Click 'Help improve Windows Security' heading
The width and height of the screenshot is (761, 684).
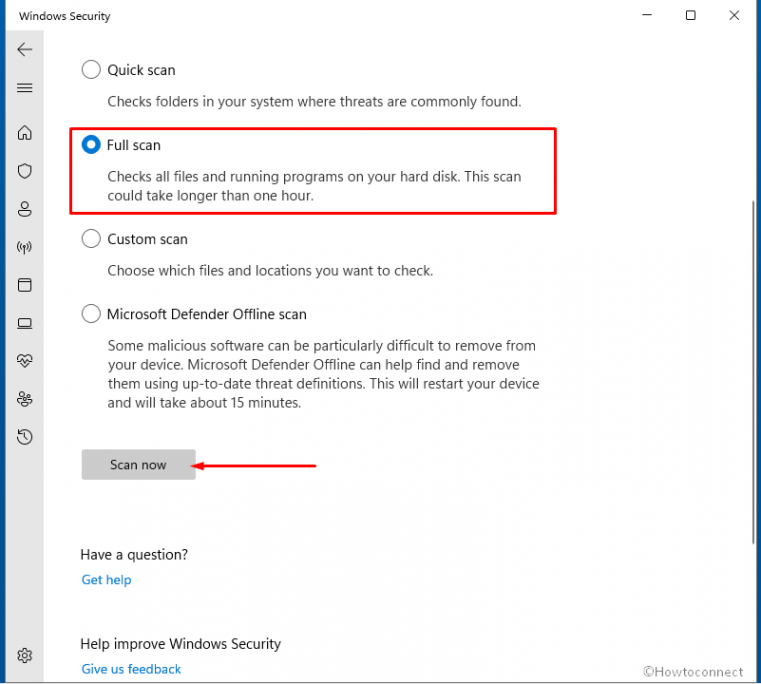pyautogui.click(x=181, y=644)
